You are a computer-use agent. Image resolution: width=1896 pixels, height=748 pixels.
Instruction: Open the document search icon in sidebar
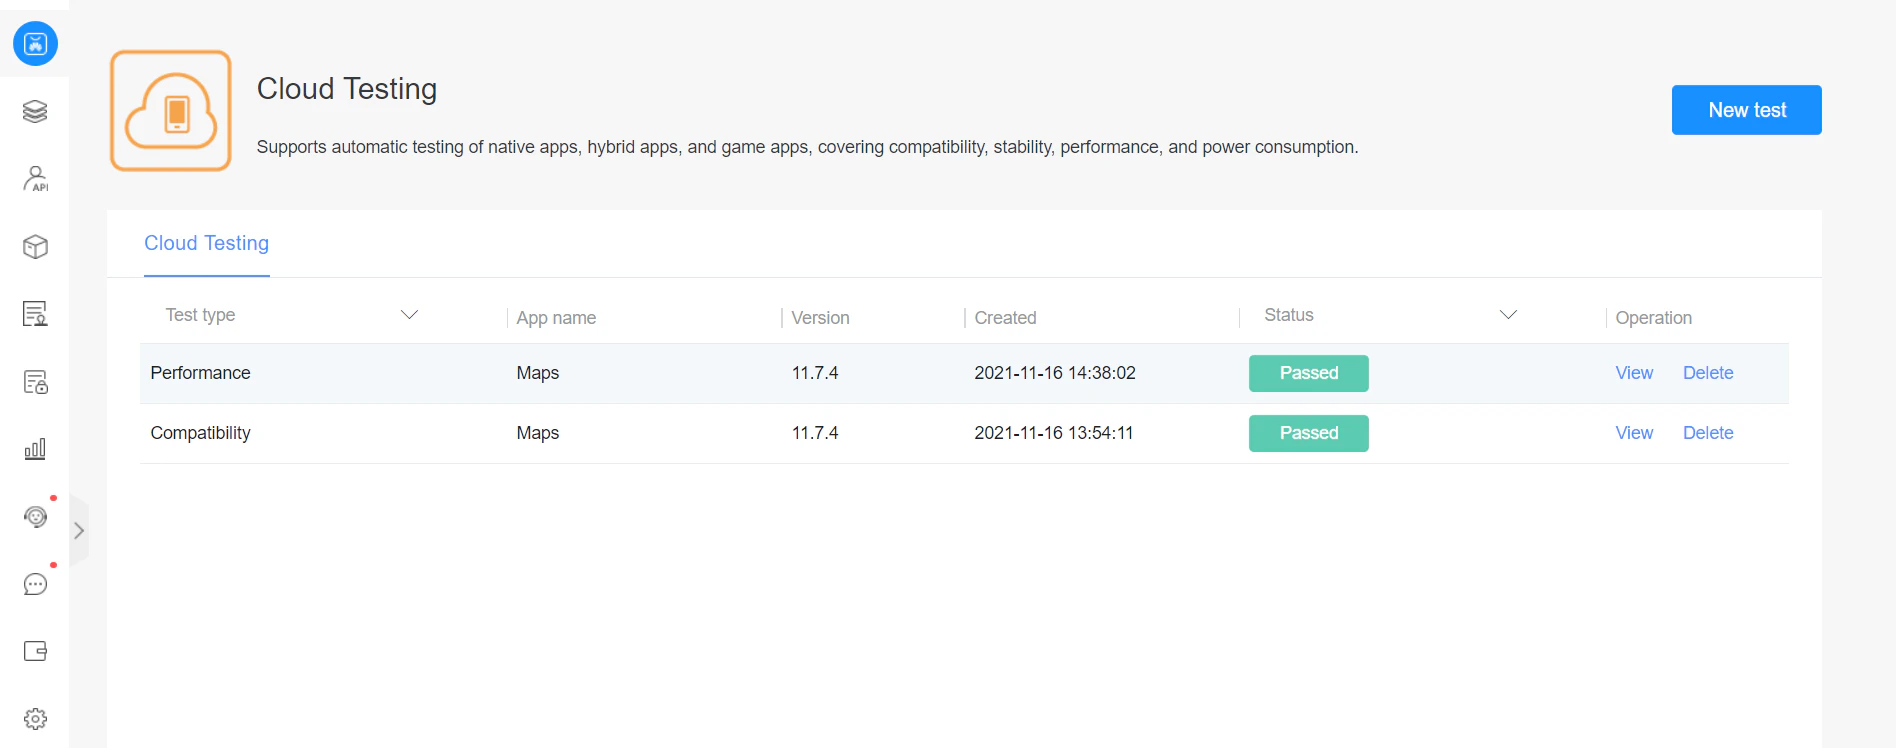35,314
